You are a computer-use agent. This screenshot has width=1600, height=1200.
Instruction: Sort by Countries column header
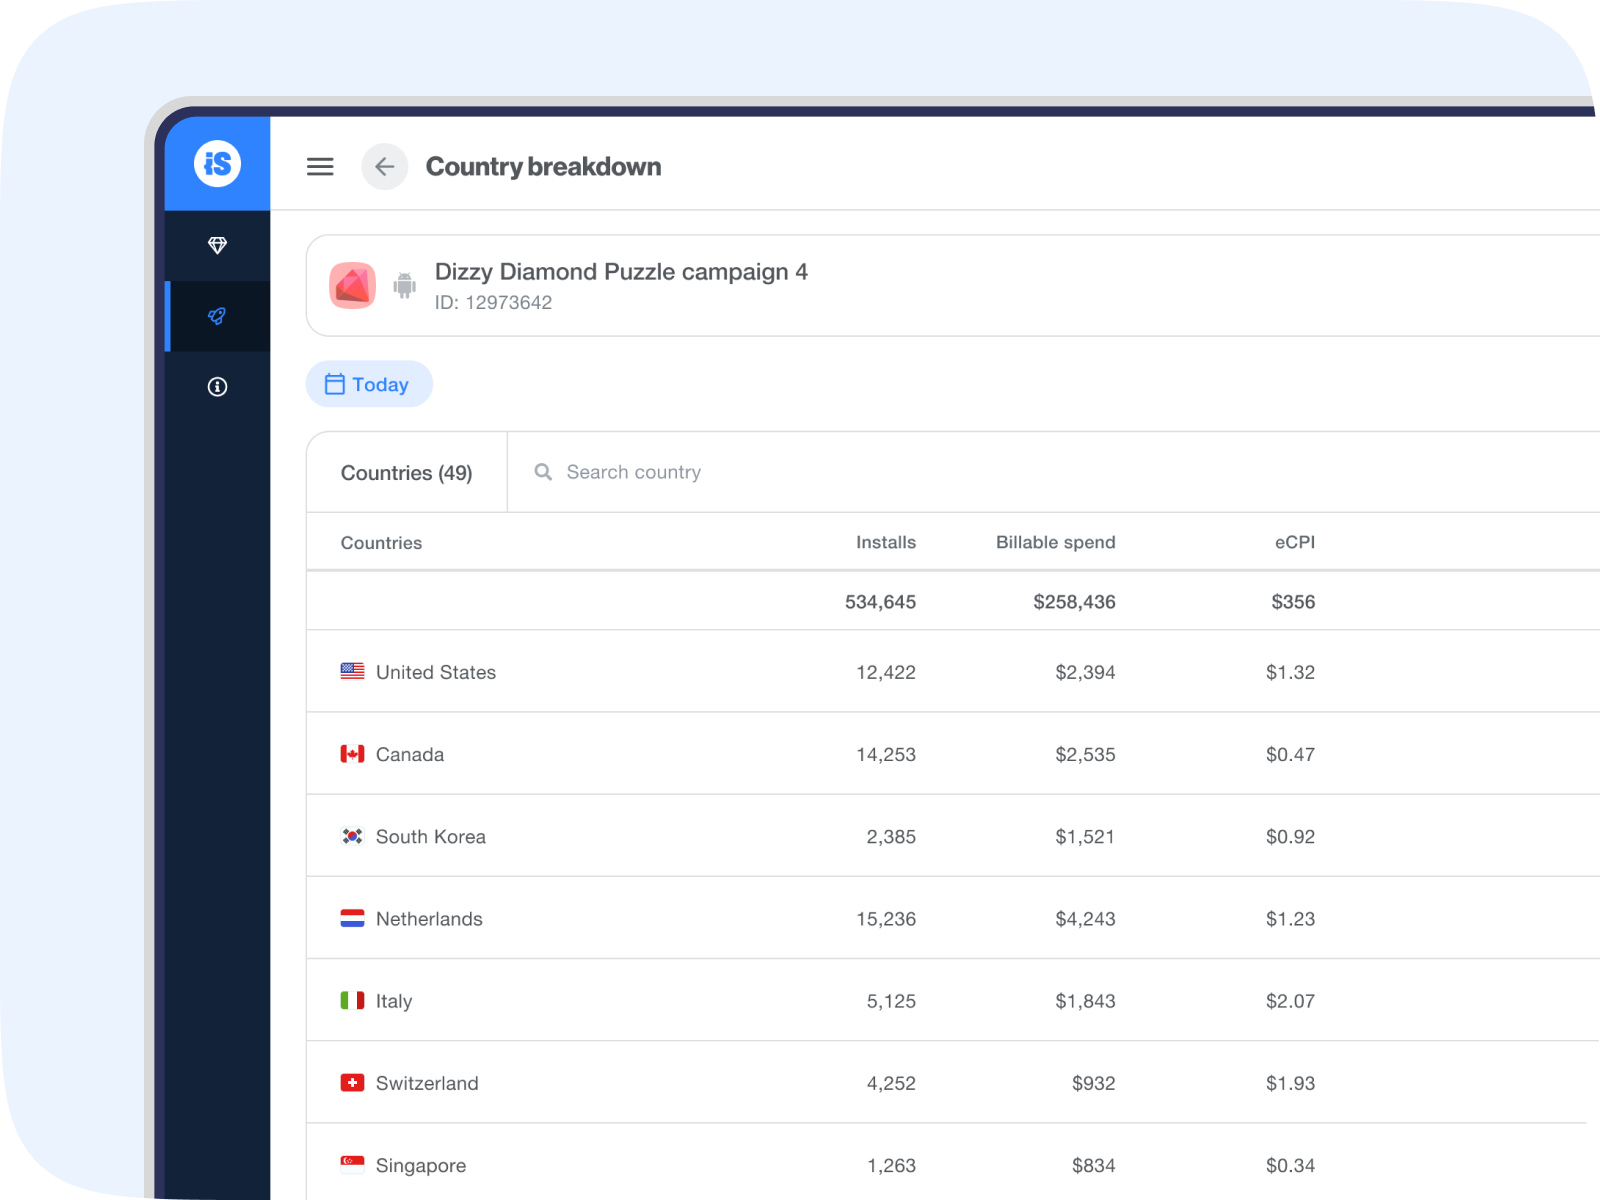381,543
